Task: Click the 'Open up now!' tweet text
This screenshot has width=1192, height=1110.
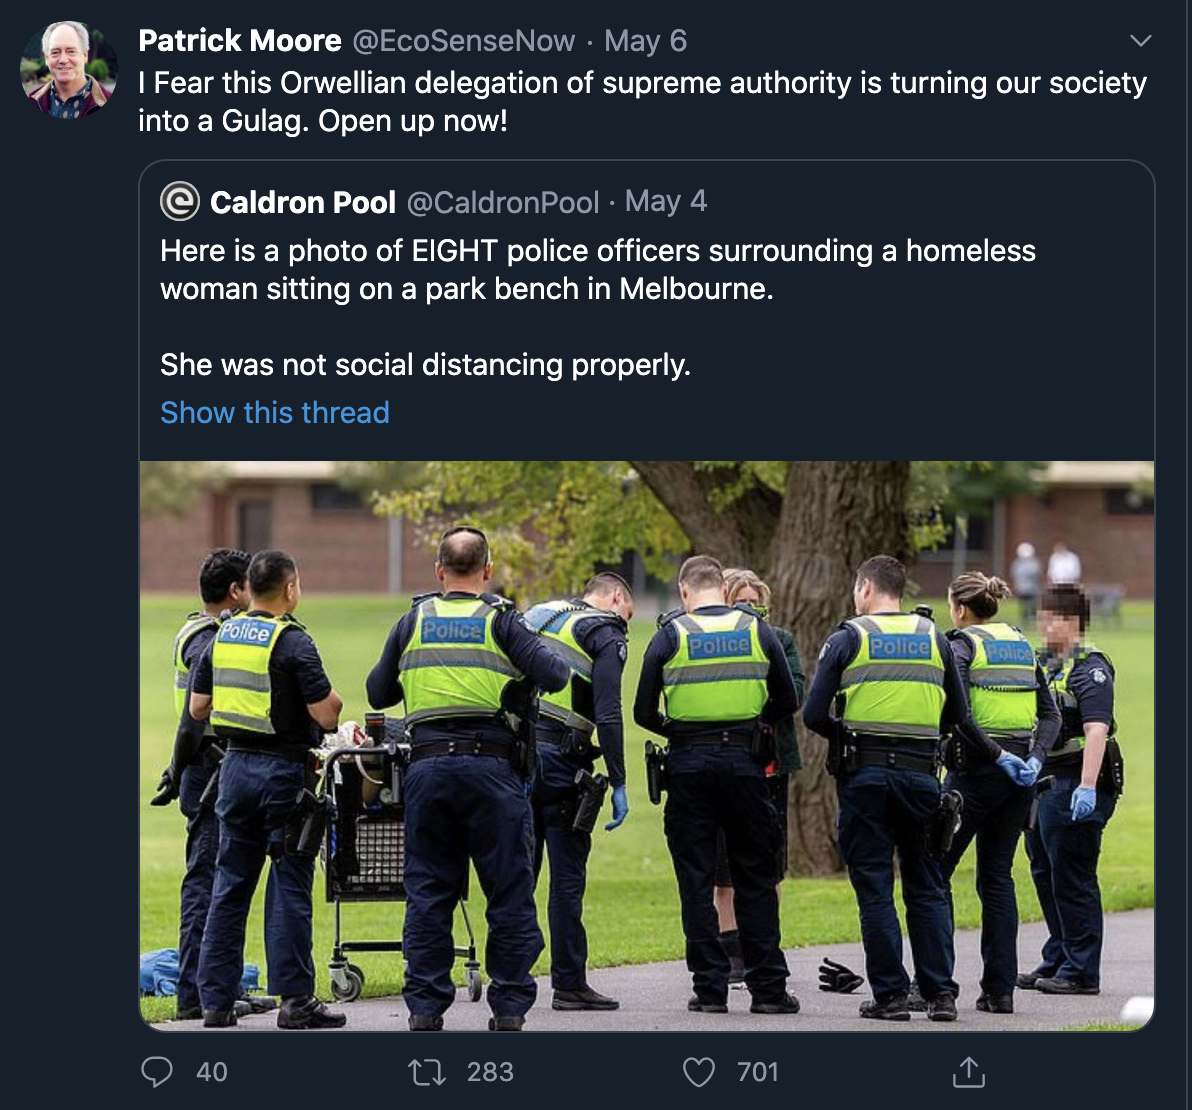Action: [x=413, y=121]
